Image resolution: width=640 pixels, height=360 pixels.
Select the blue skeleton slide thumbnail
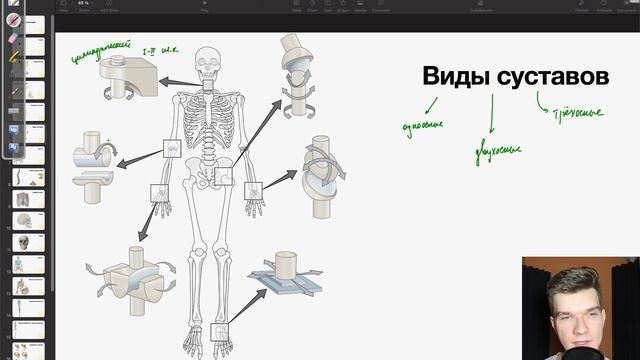tap(29, 264)
